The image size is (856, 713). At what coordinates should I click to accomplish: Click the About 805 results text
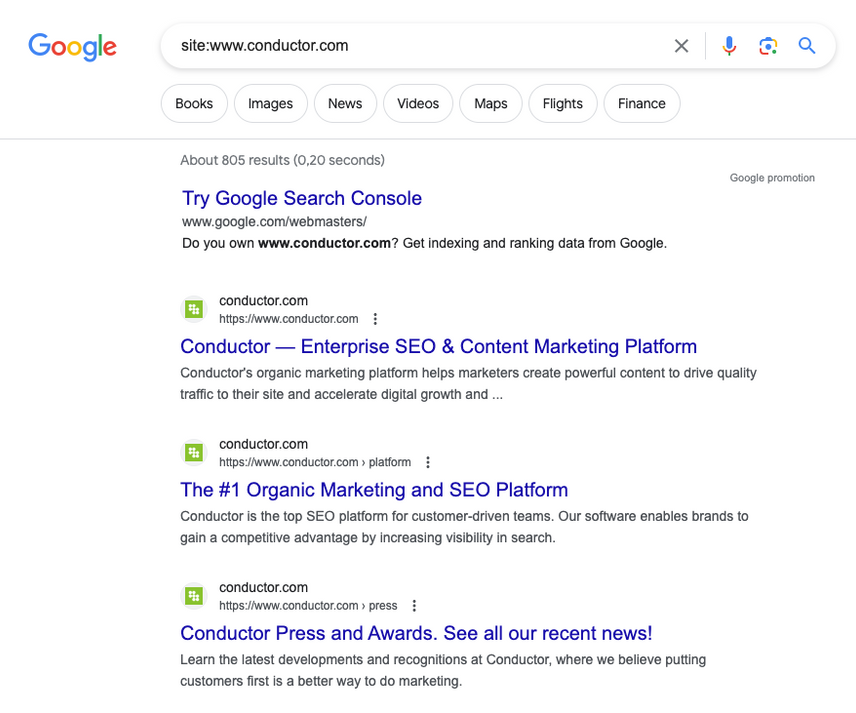point(282,160)
